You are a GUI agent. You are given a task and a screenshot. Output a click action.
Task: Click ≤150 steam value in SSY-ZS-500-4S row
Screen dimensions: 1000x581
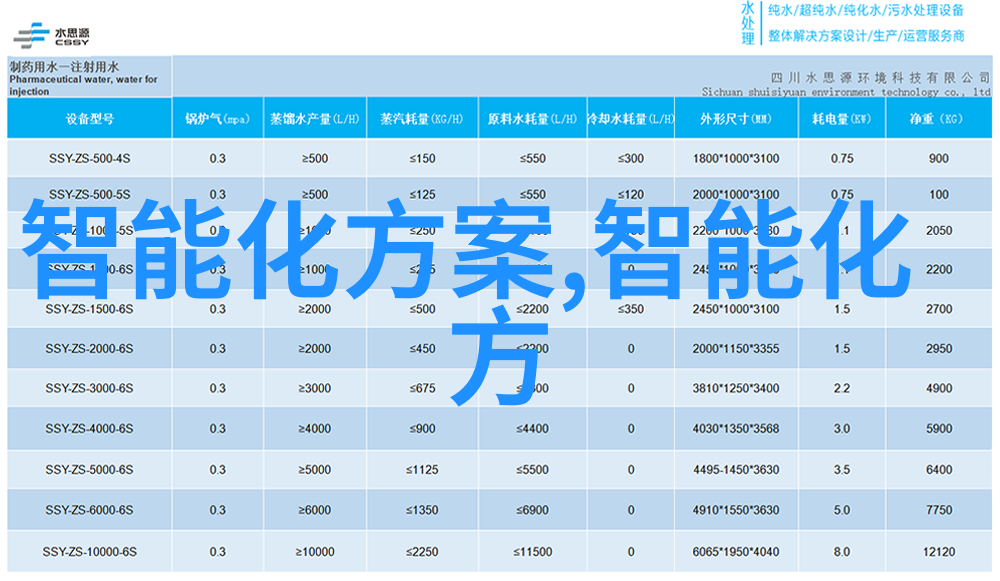point(422,158)
